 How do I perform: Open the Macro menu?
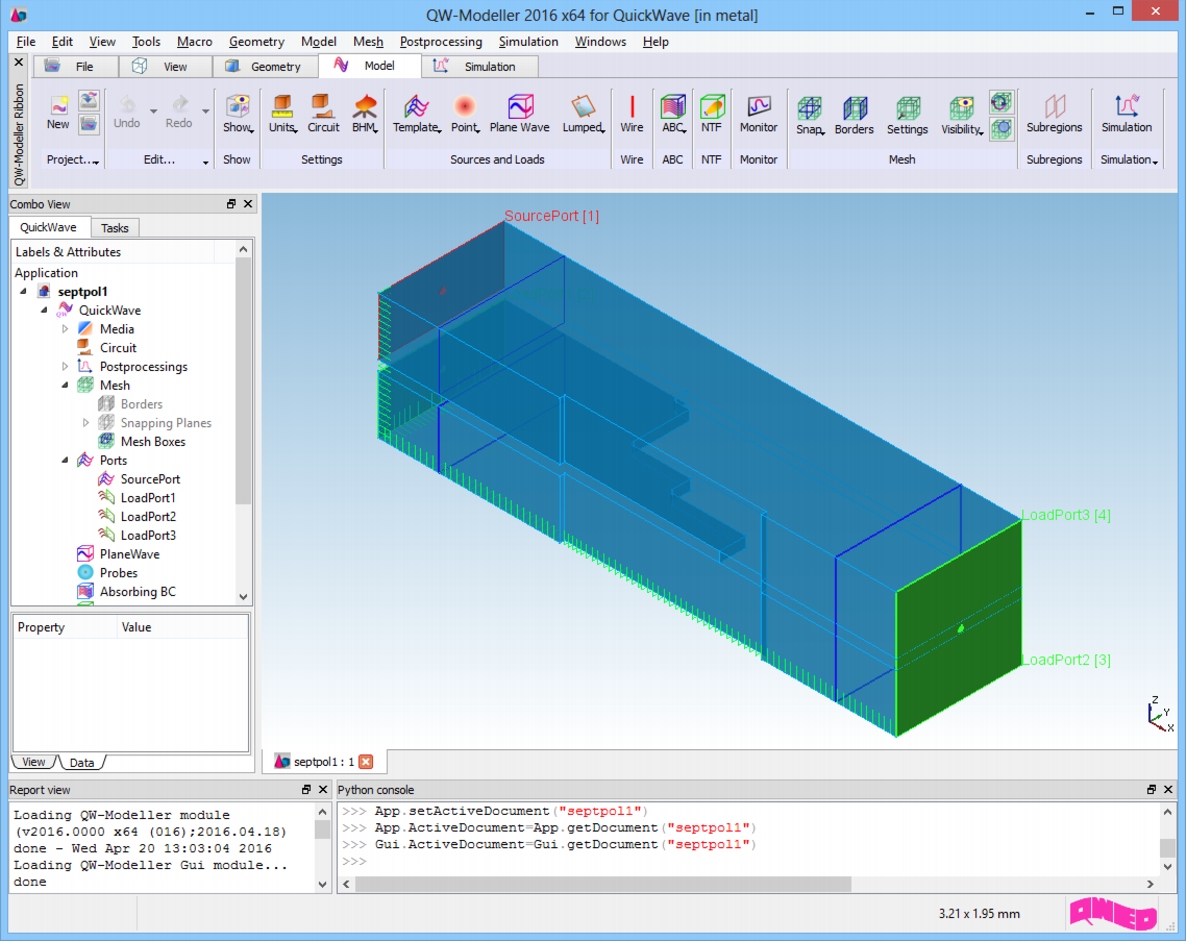click(195, 42)
